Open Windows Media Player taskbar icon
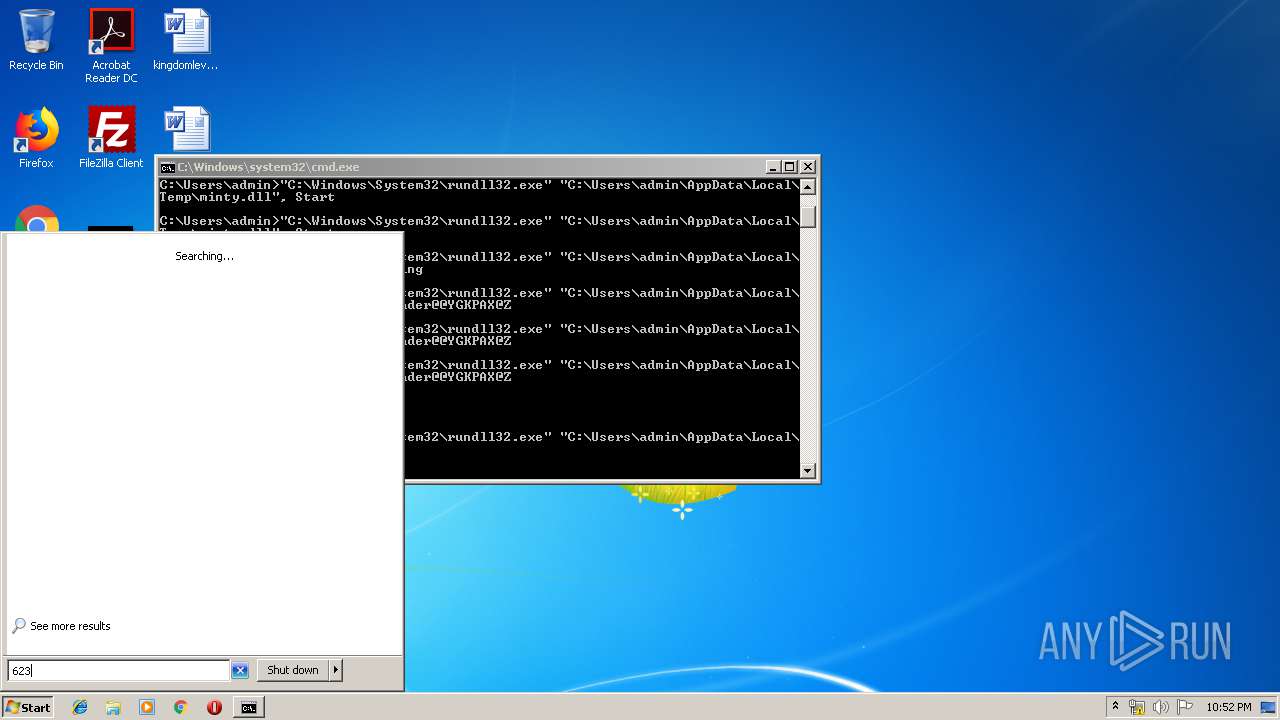Viewport: 1280px width, 720px height. click(147, 707)
